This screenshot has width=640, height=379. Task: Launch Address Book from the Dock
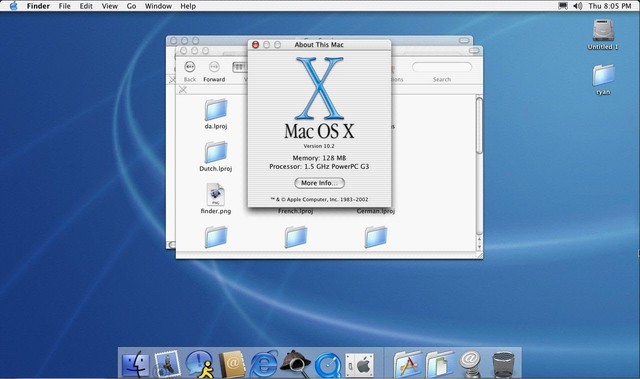point(232,363)
